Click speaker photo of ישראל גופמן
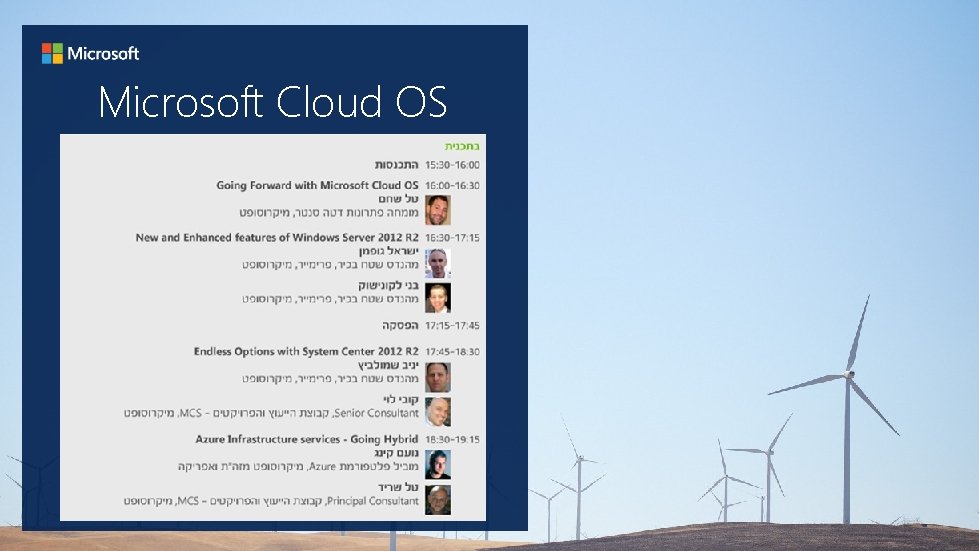Image resolution: width=979 pixels, height=551 pixels. coord(438,263)
